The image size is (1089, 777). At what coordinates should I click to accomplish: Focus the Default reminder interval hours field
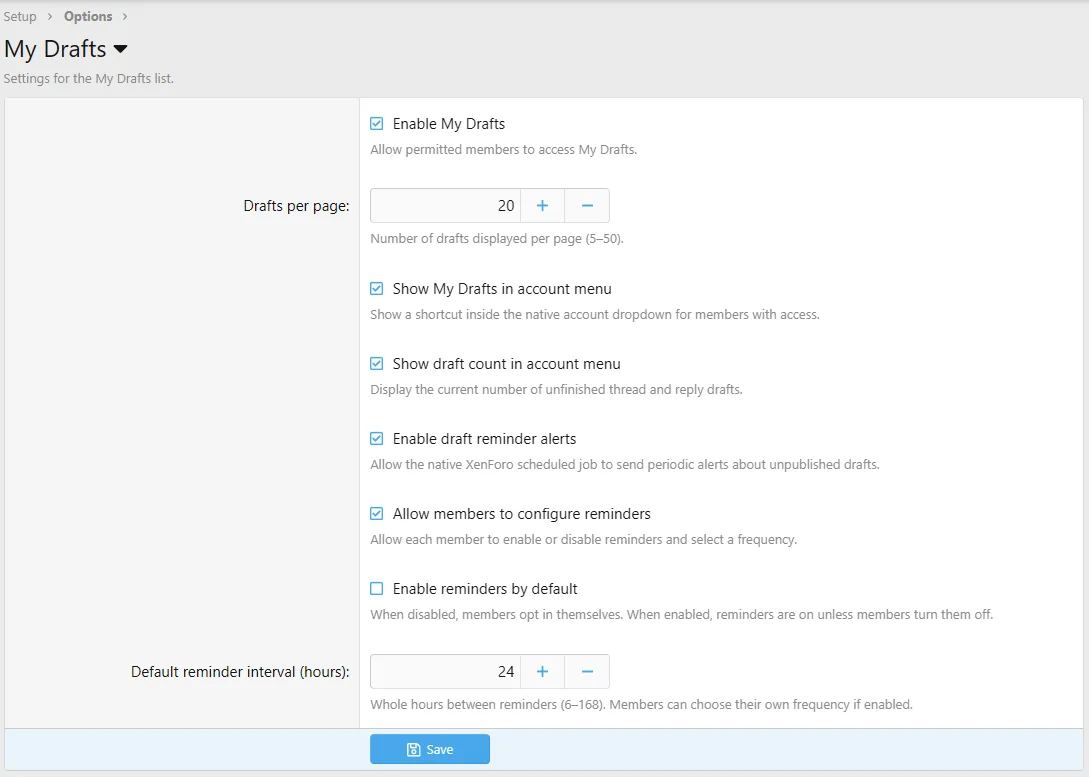coord(445,671)
